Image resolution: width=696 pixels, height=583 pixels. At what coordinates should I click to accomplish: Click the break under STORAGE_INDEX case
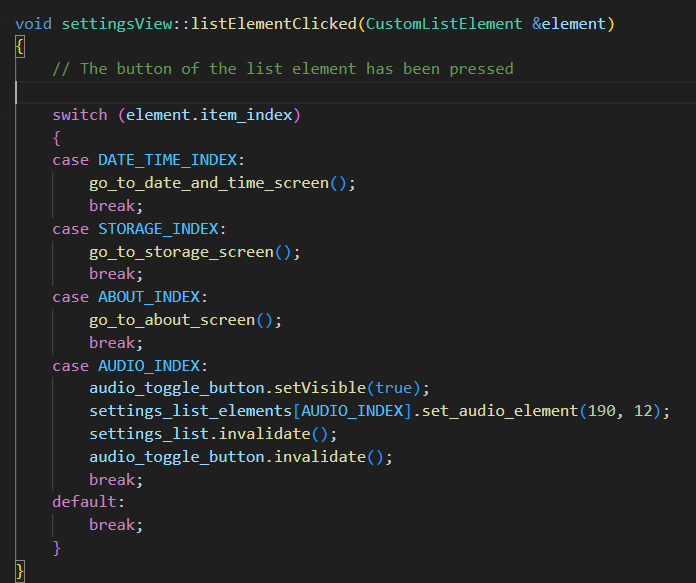point(112,274)
